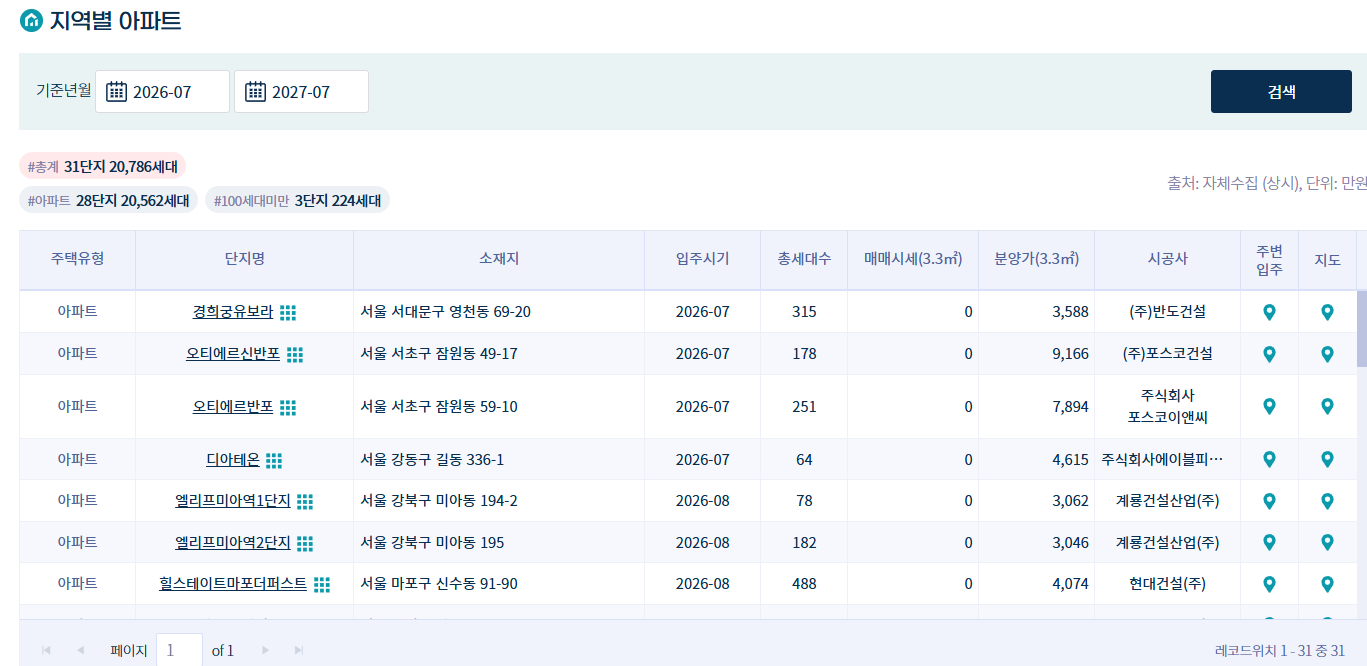Open 지도 map pin for 경희궁유보라
Viewport: 1367px width, 666px height.
(x=1327, y=313)
